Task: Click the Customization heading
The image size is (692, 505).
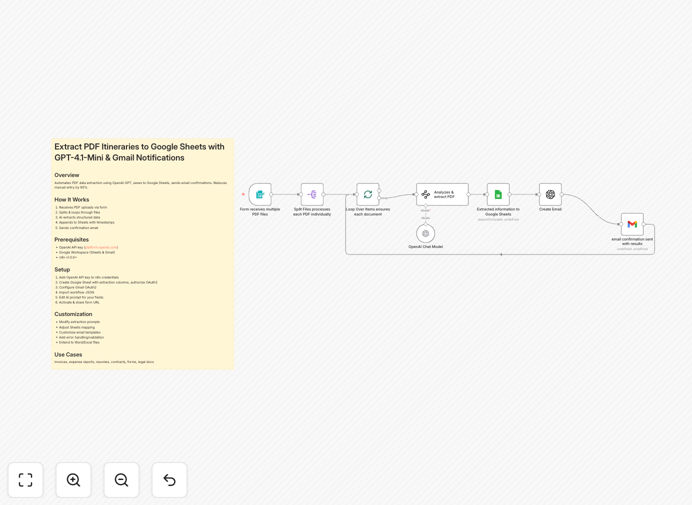Action: (x=73, y=314)
